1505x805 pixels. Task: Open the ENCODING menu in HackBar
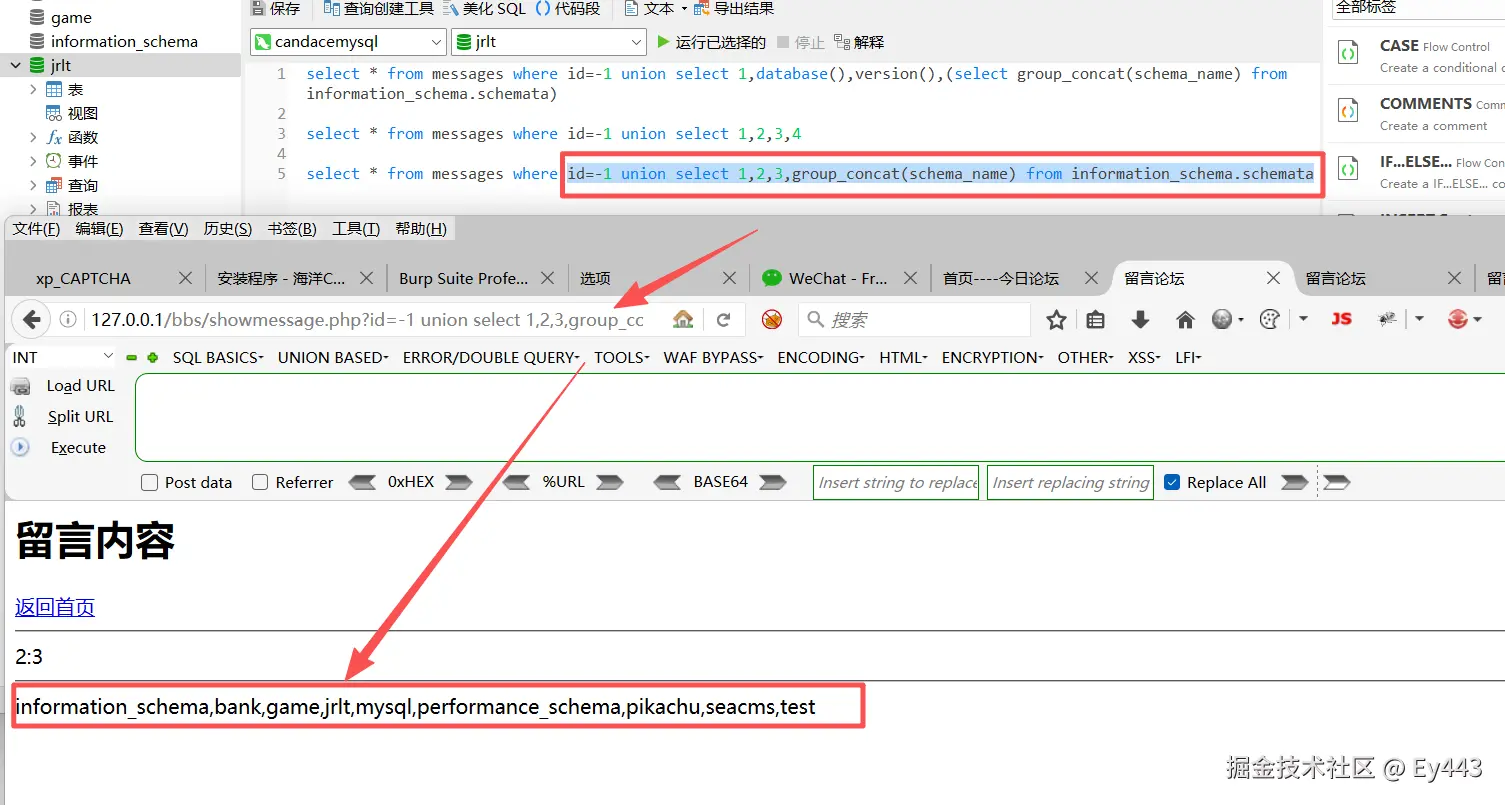[x=821, y=357]
